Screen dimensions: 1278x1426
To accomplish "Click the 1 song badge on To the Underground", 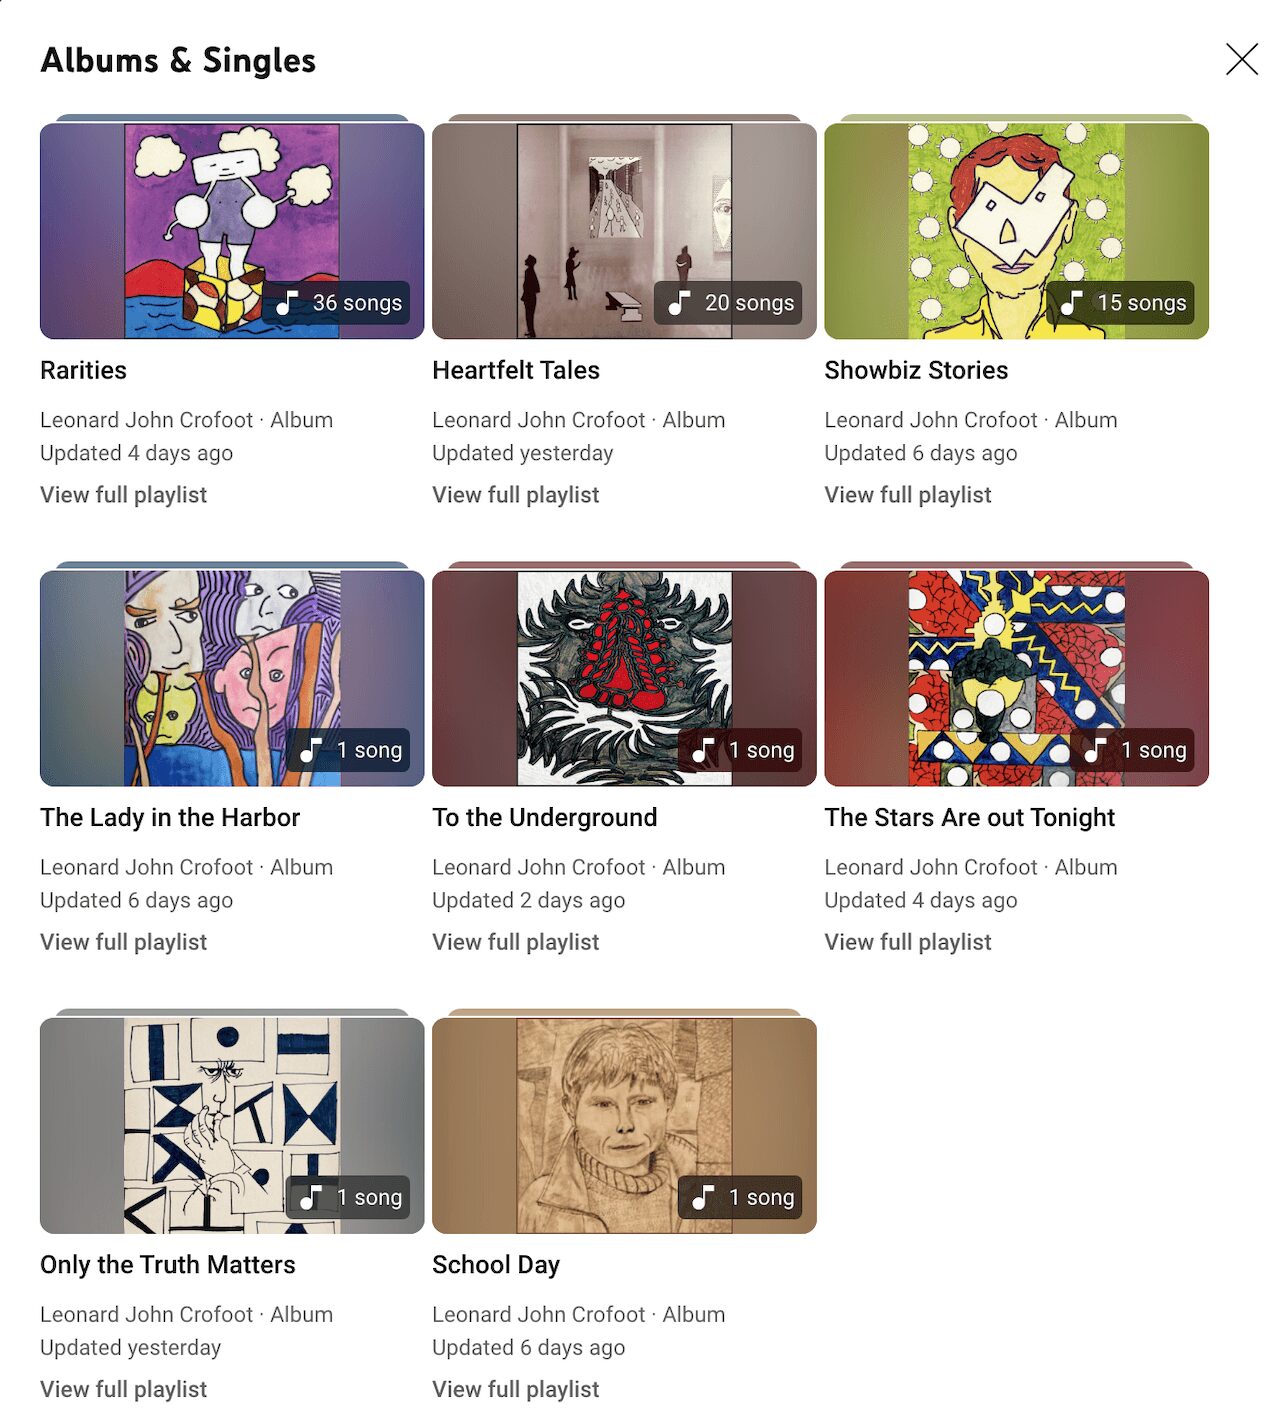I will point(741,749).
